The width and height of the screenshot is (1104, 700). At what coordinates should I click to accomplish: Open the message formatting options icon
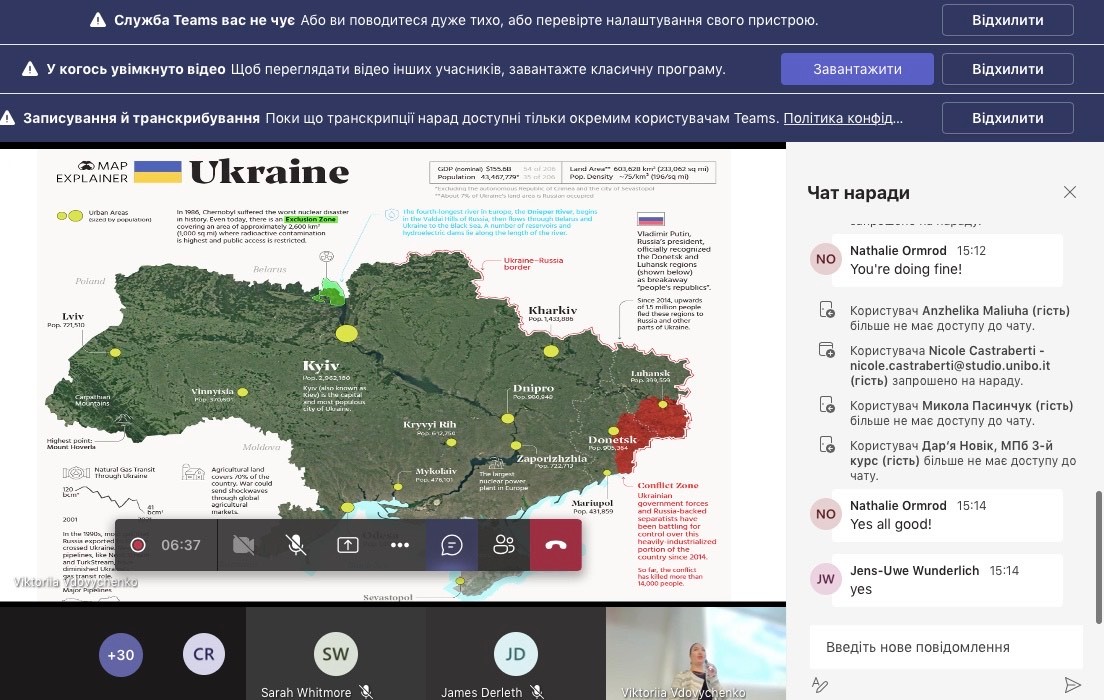pyautogui.click(x=821, y=685)
